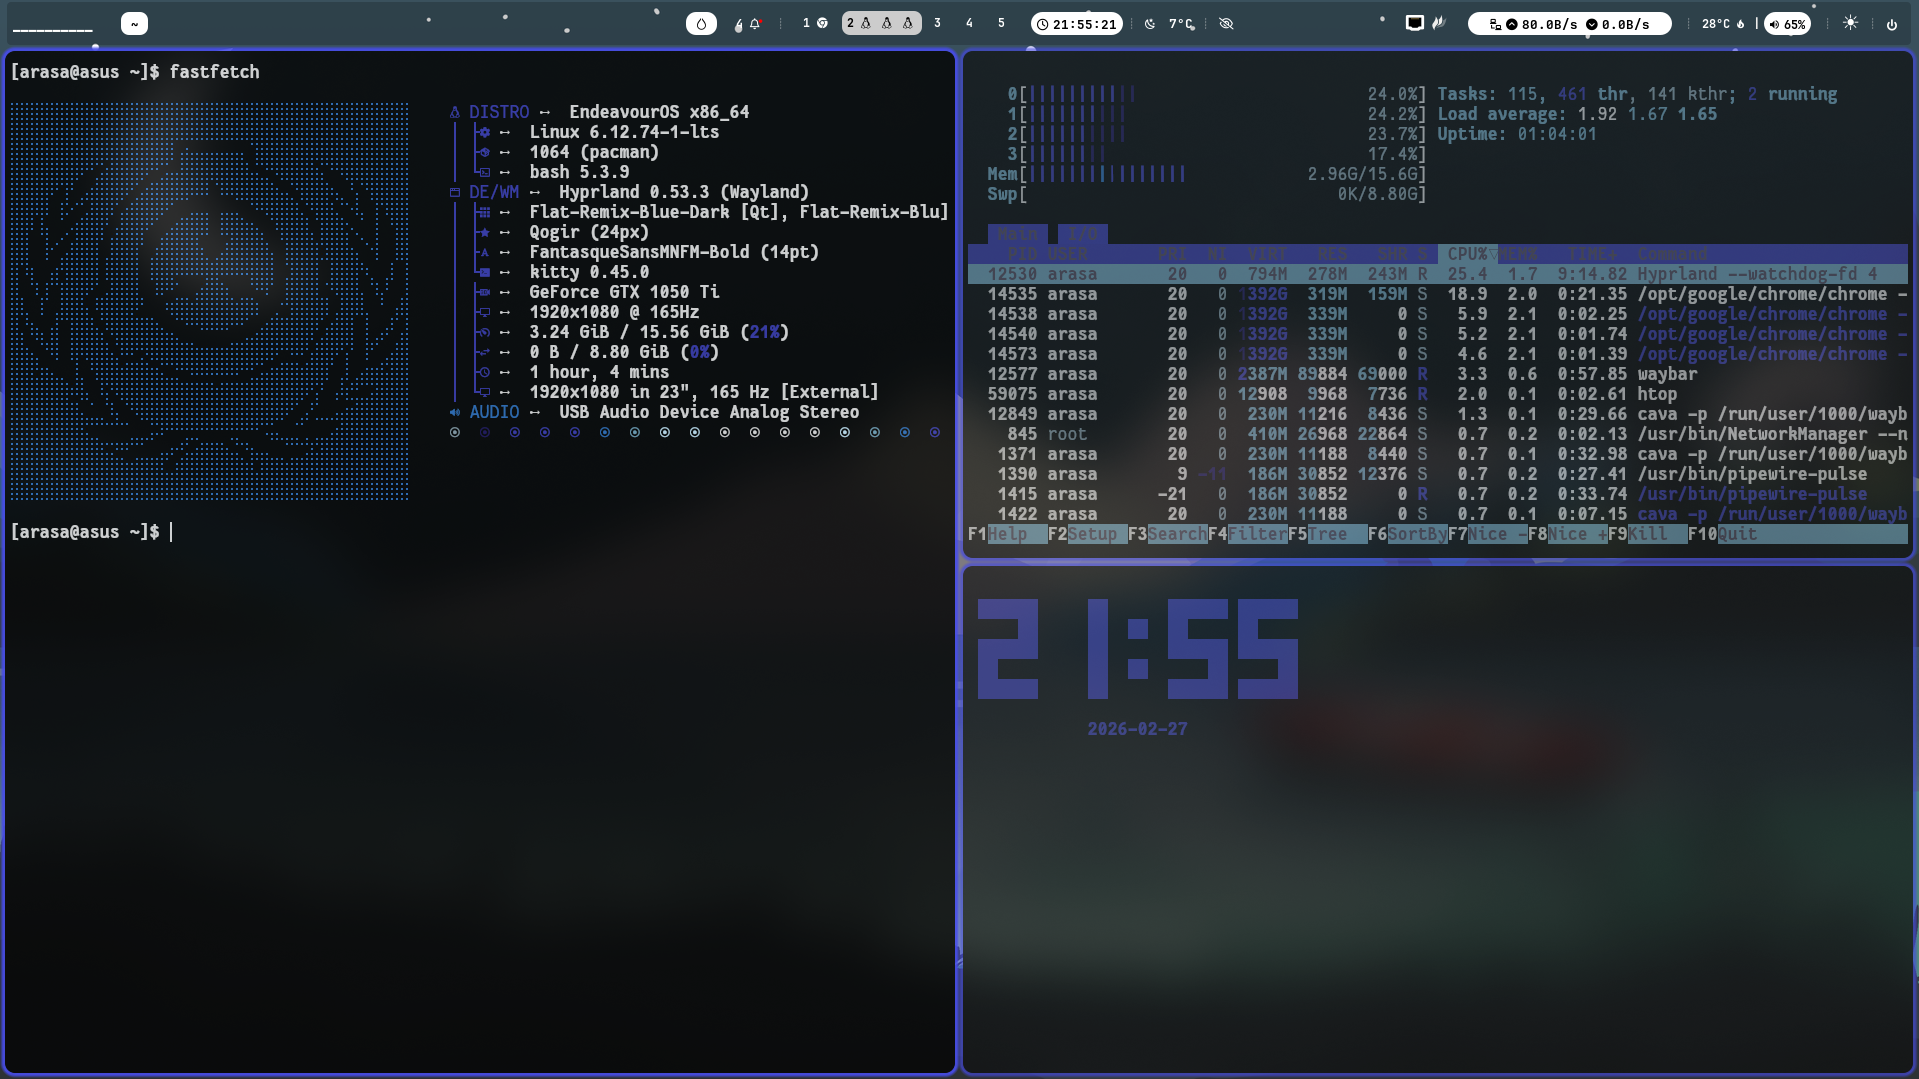Click F5 Tree in htop footer
Viewport: 1919px width, 1079px height.
pos(1327,534)
